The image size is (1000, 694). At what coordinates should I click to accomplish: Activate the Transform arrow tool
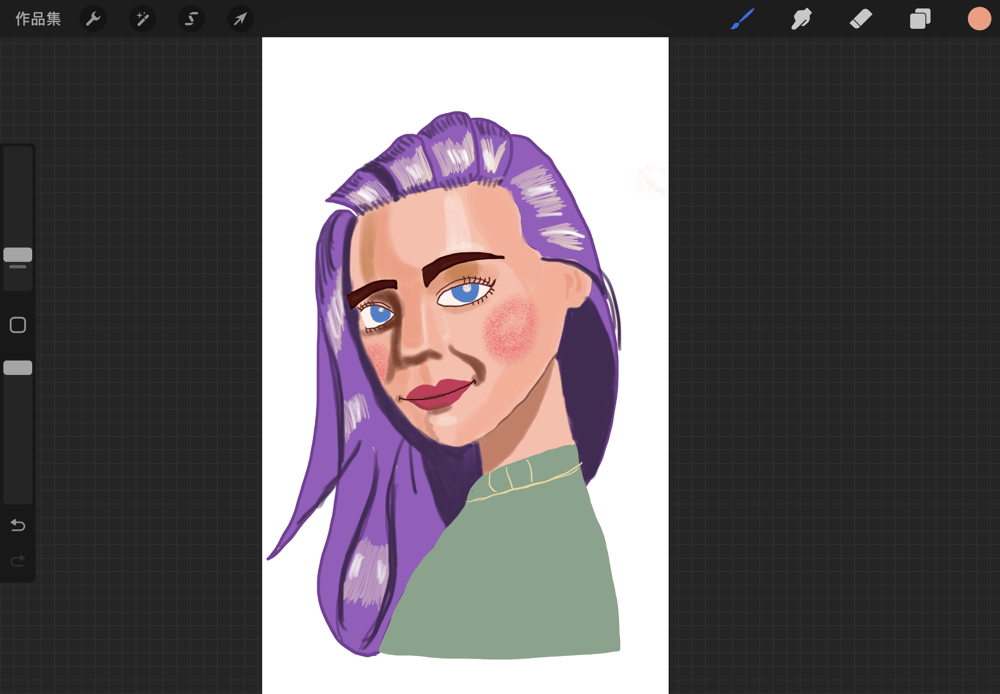pyautogui.click(x=240, y=19)
